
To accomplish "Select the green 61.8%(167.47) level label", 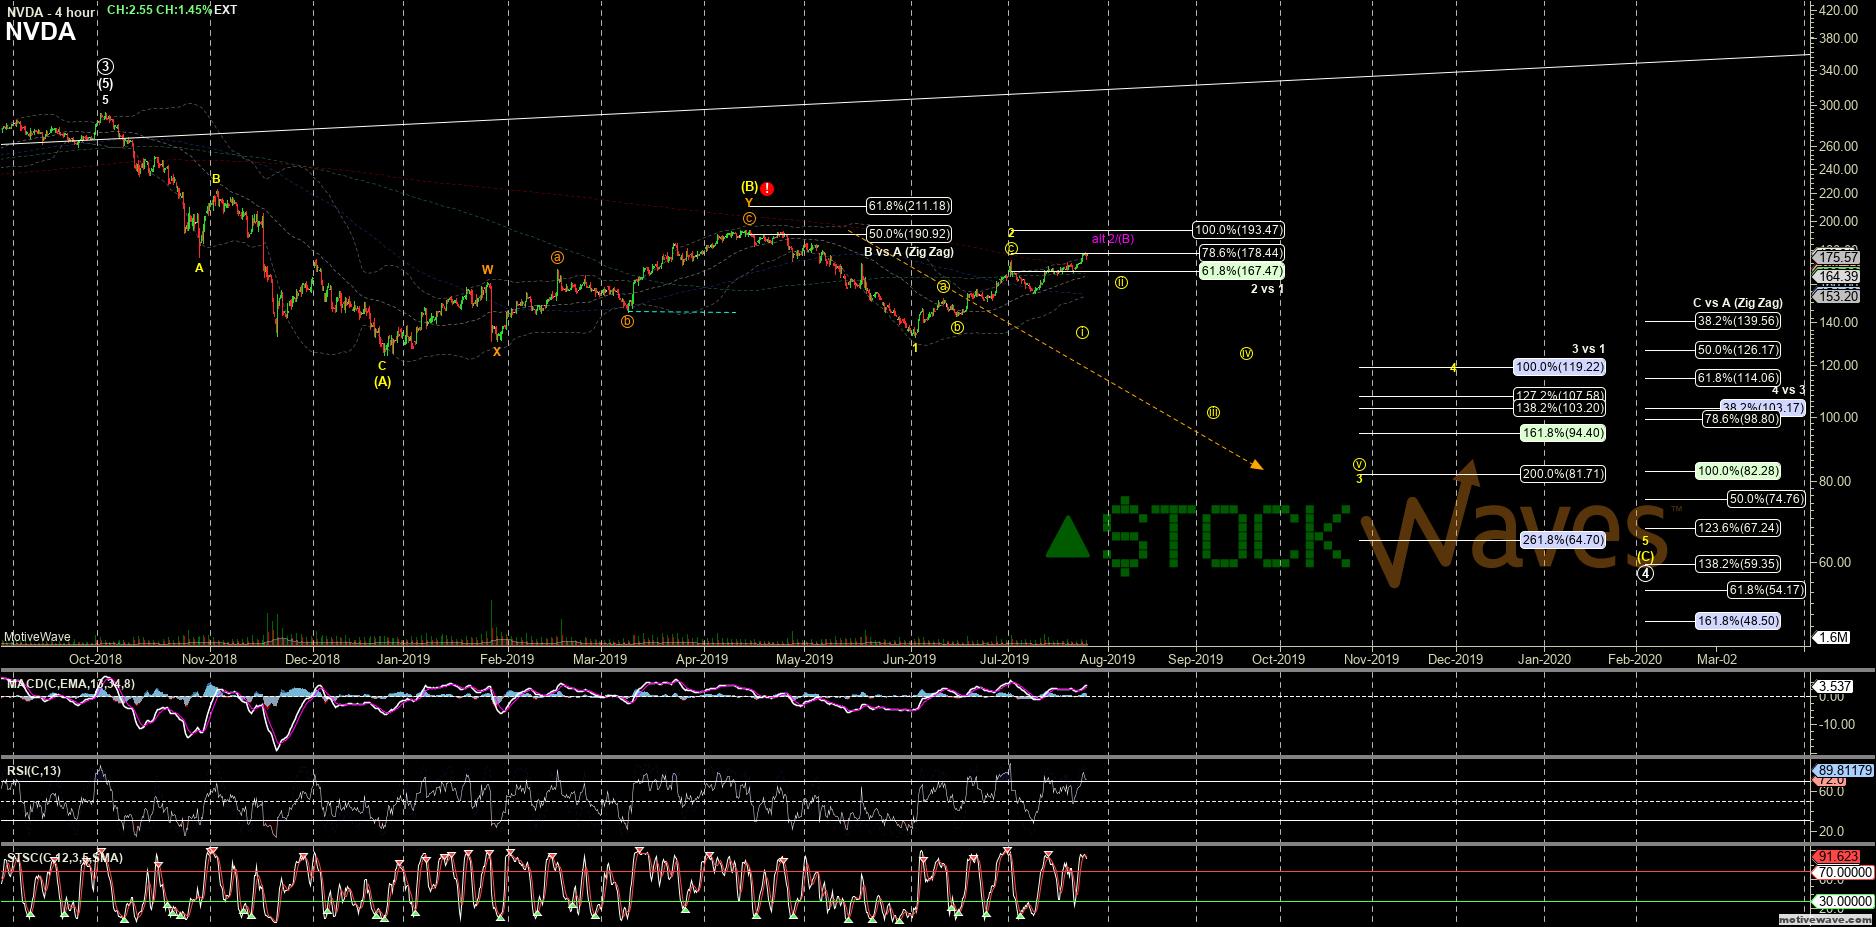I will pos(1242,271).
